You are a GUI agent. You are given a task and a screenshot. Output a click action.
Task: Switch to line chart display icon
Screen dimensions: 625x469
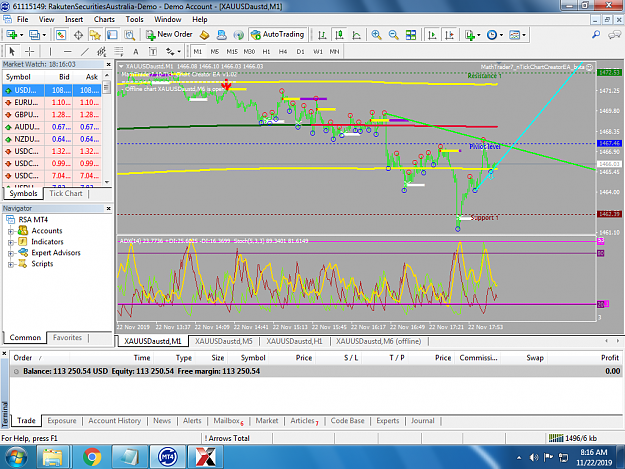pos(356,35)
